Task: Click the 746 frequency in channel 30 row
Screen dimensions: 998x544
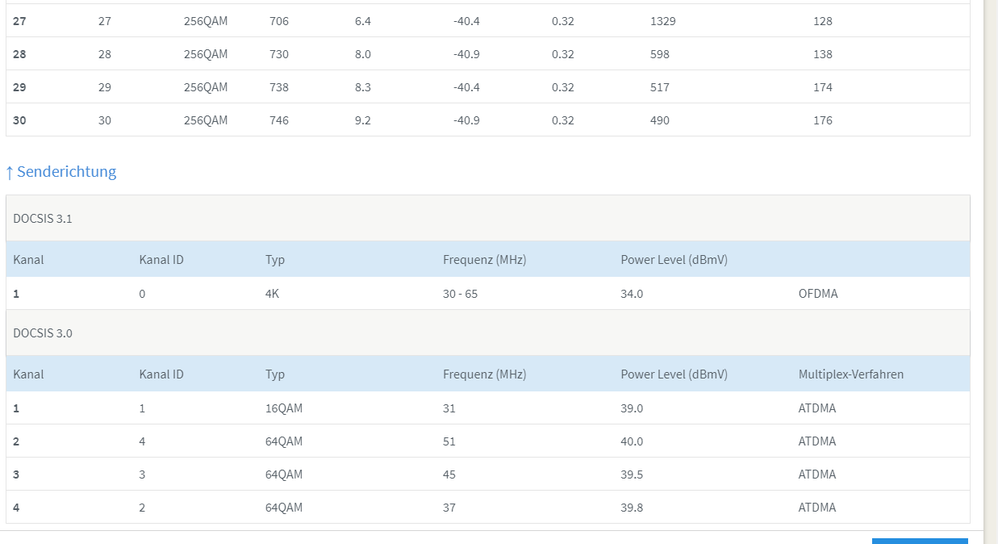Action: (279, 120)
